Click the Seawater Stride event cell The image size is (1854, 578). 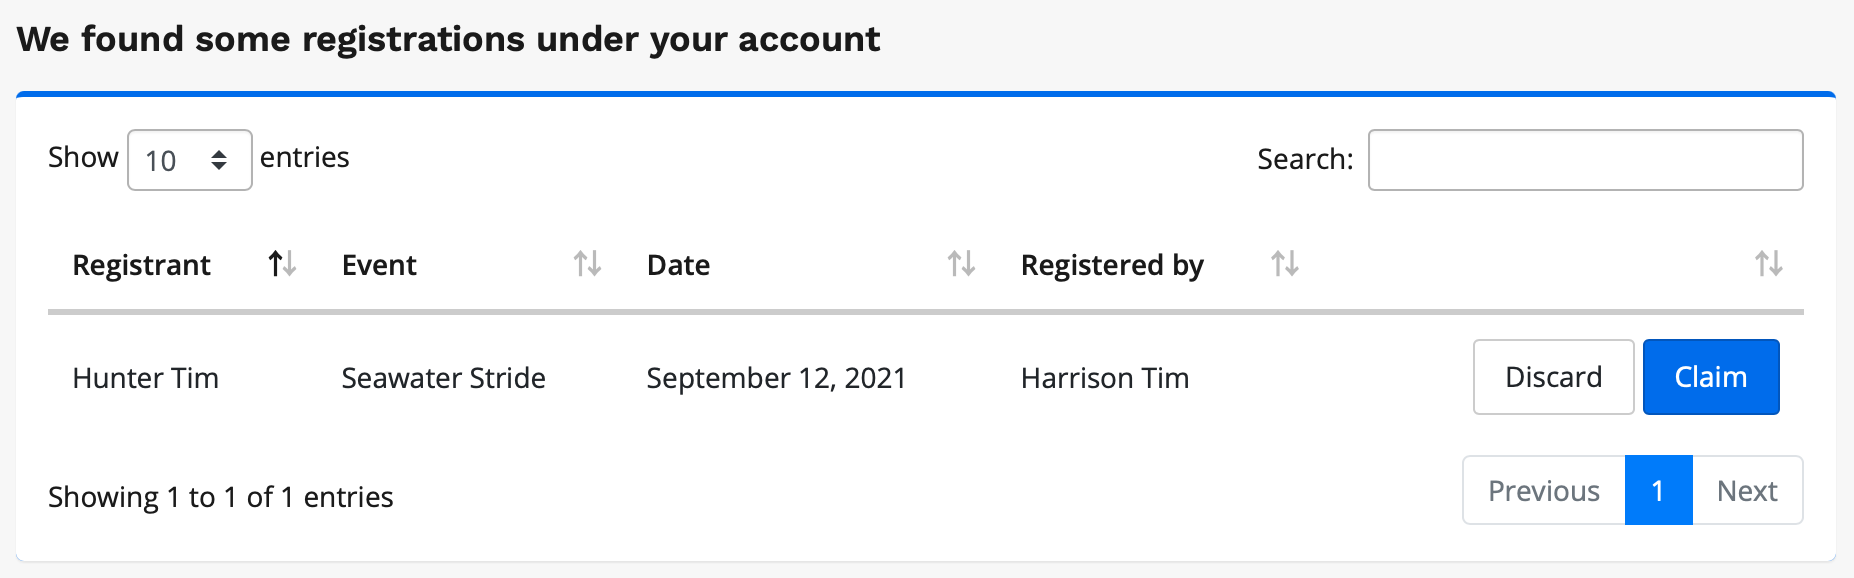coord(443,378)
